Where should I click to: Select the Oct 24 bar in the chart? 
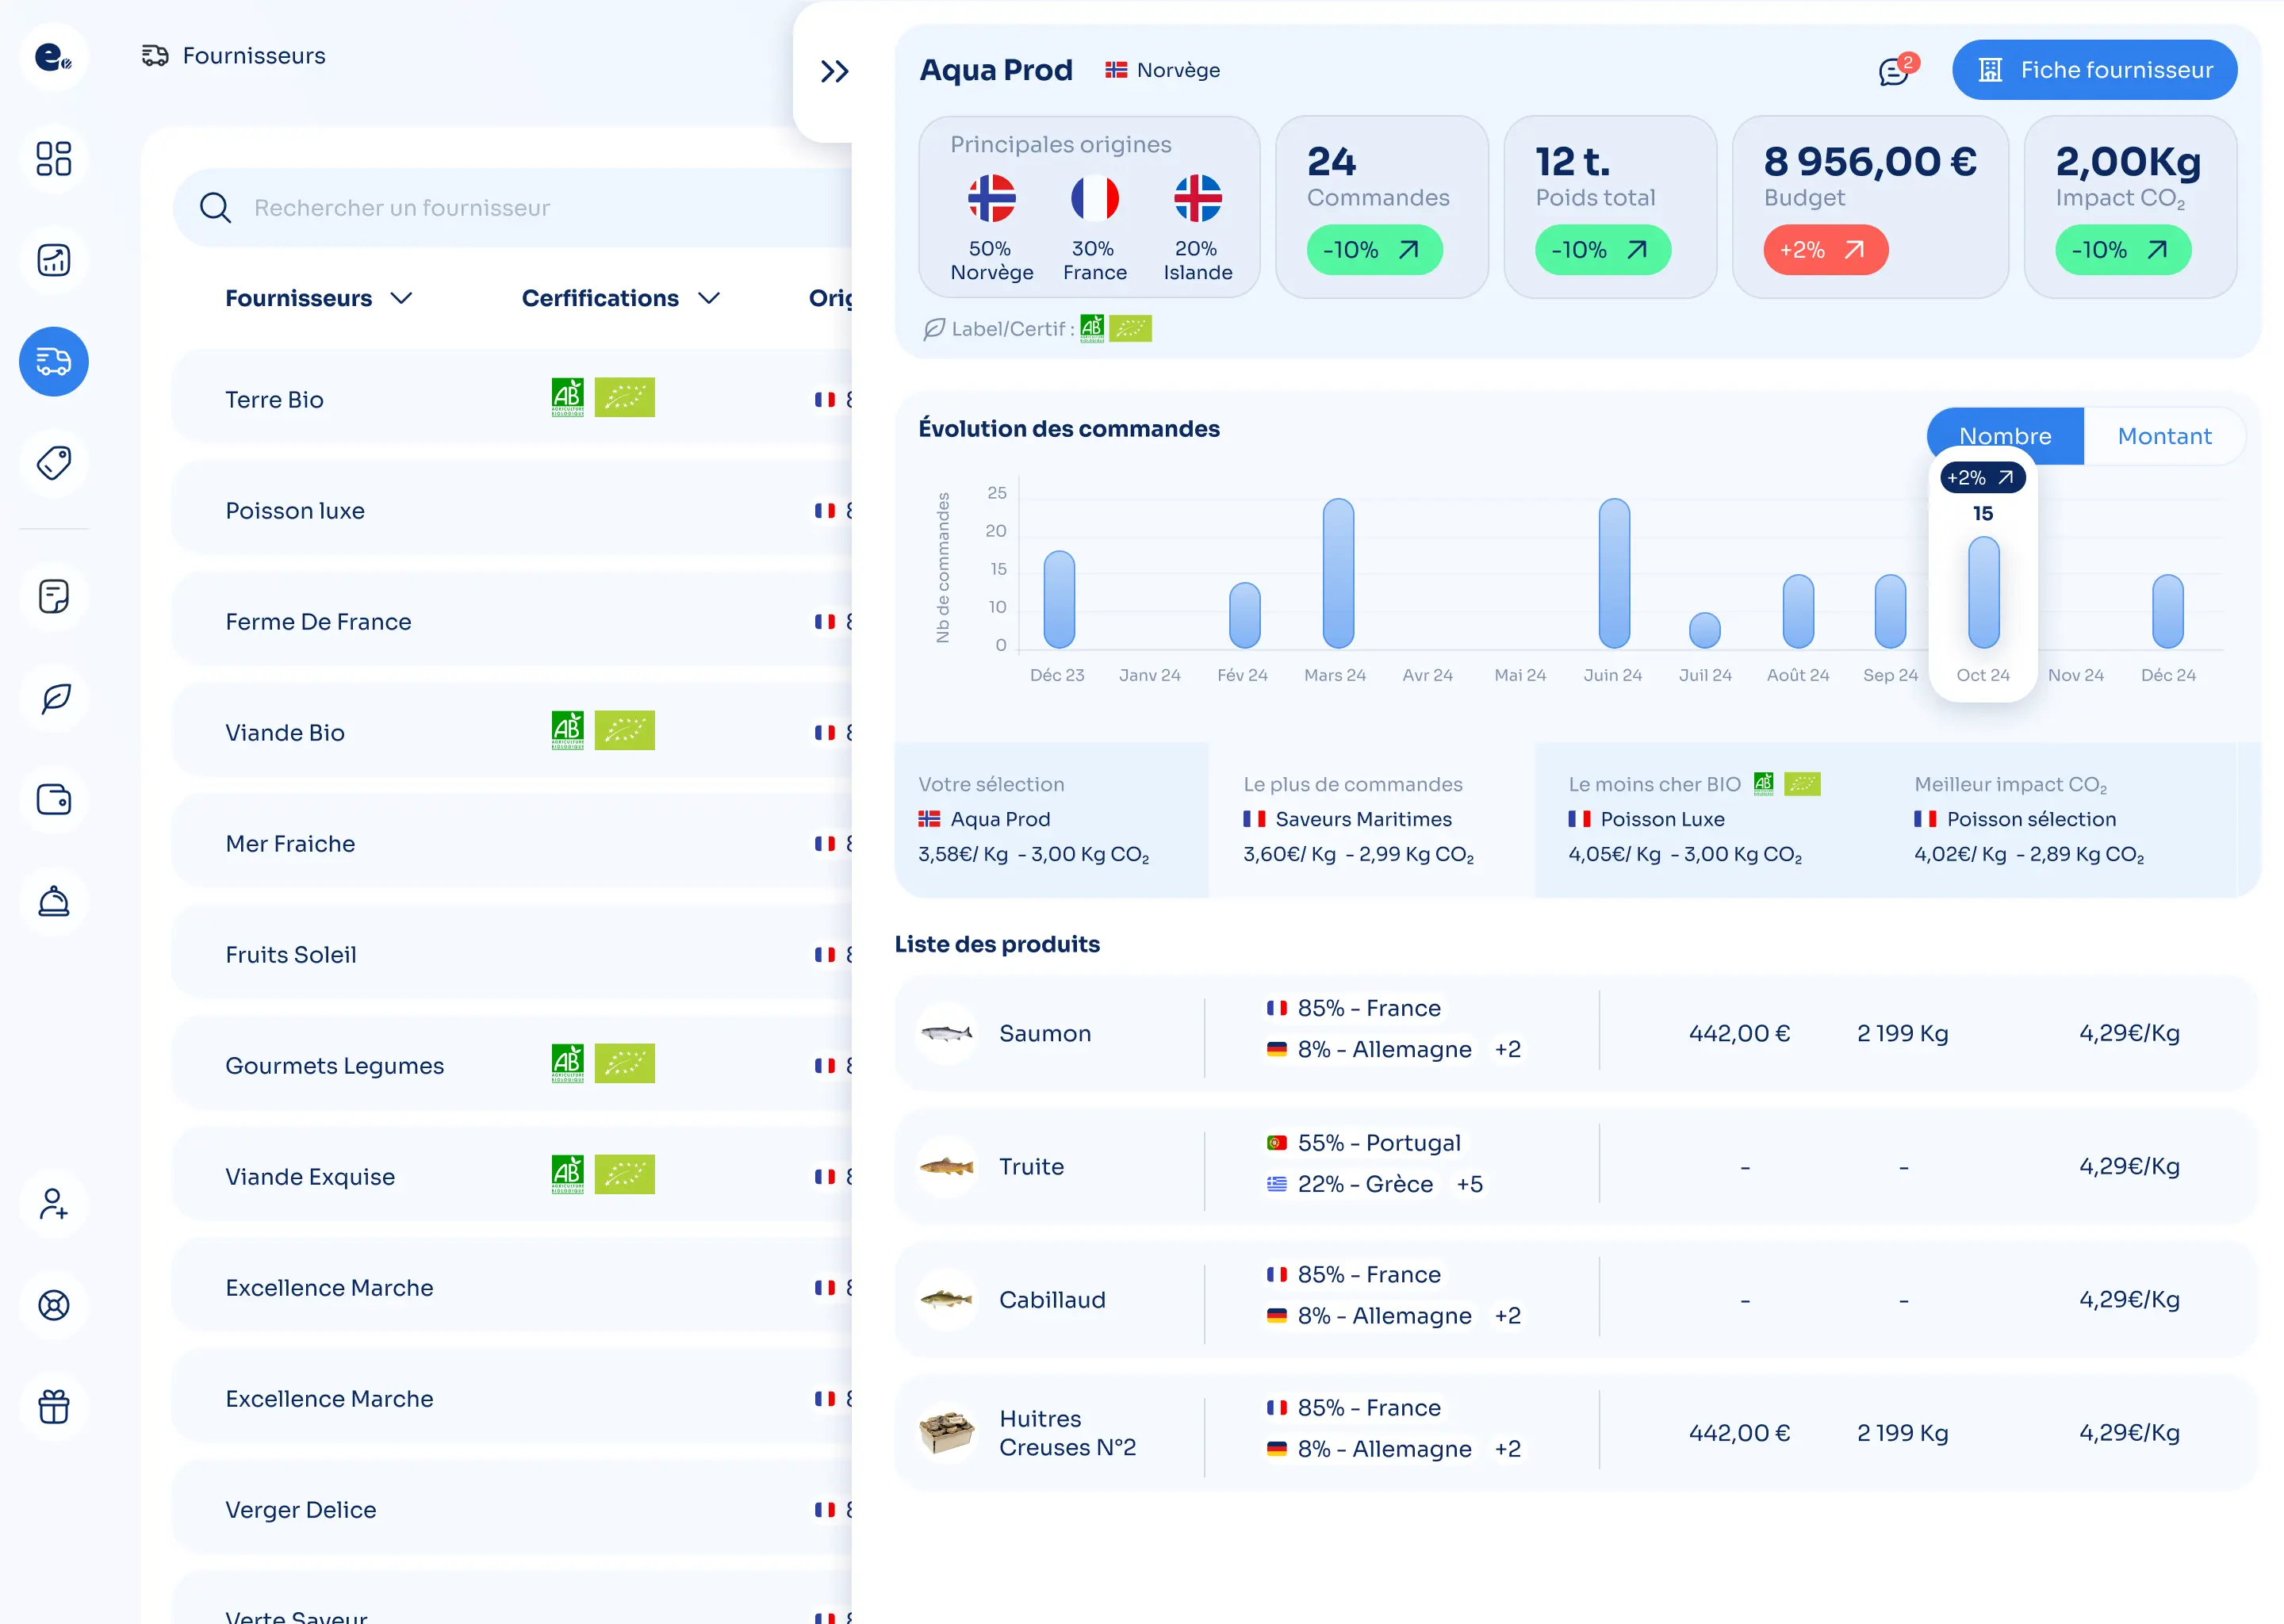1983,592
